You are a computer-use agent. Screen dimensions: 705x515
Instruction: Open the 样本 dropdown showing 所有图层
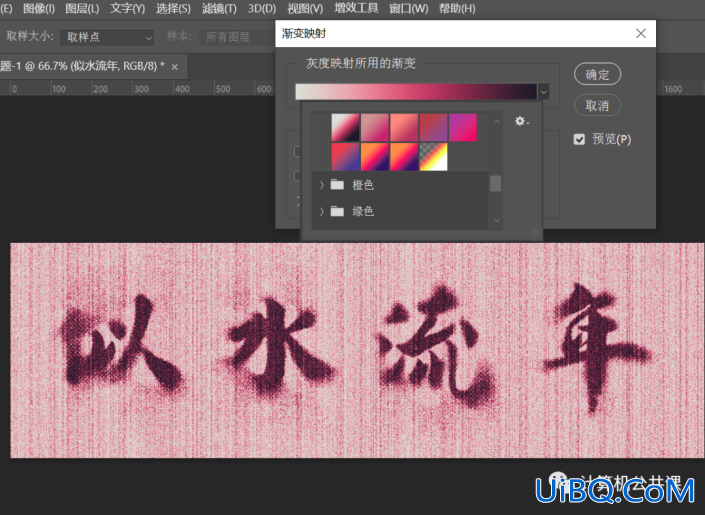[x=236, y=37]
